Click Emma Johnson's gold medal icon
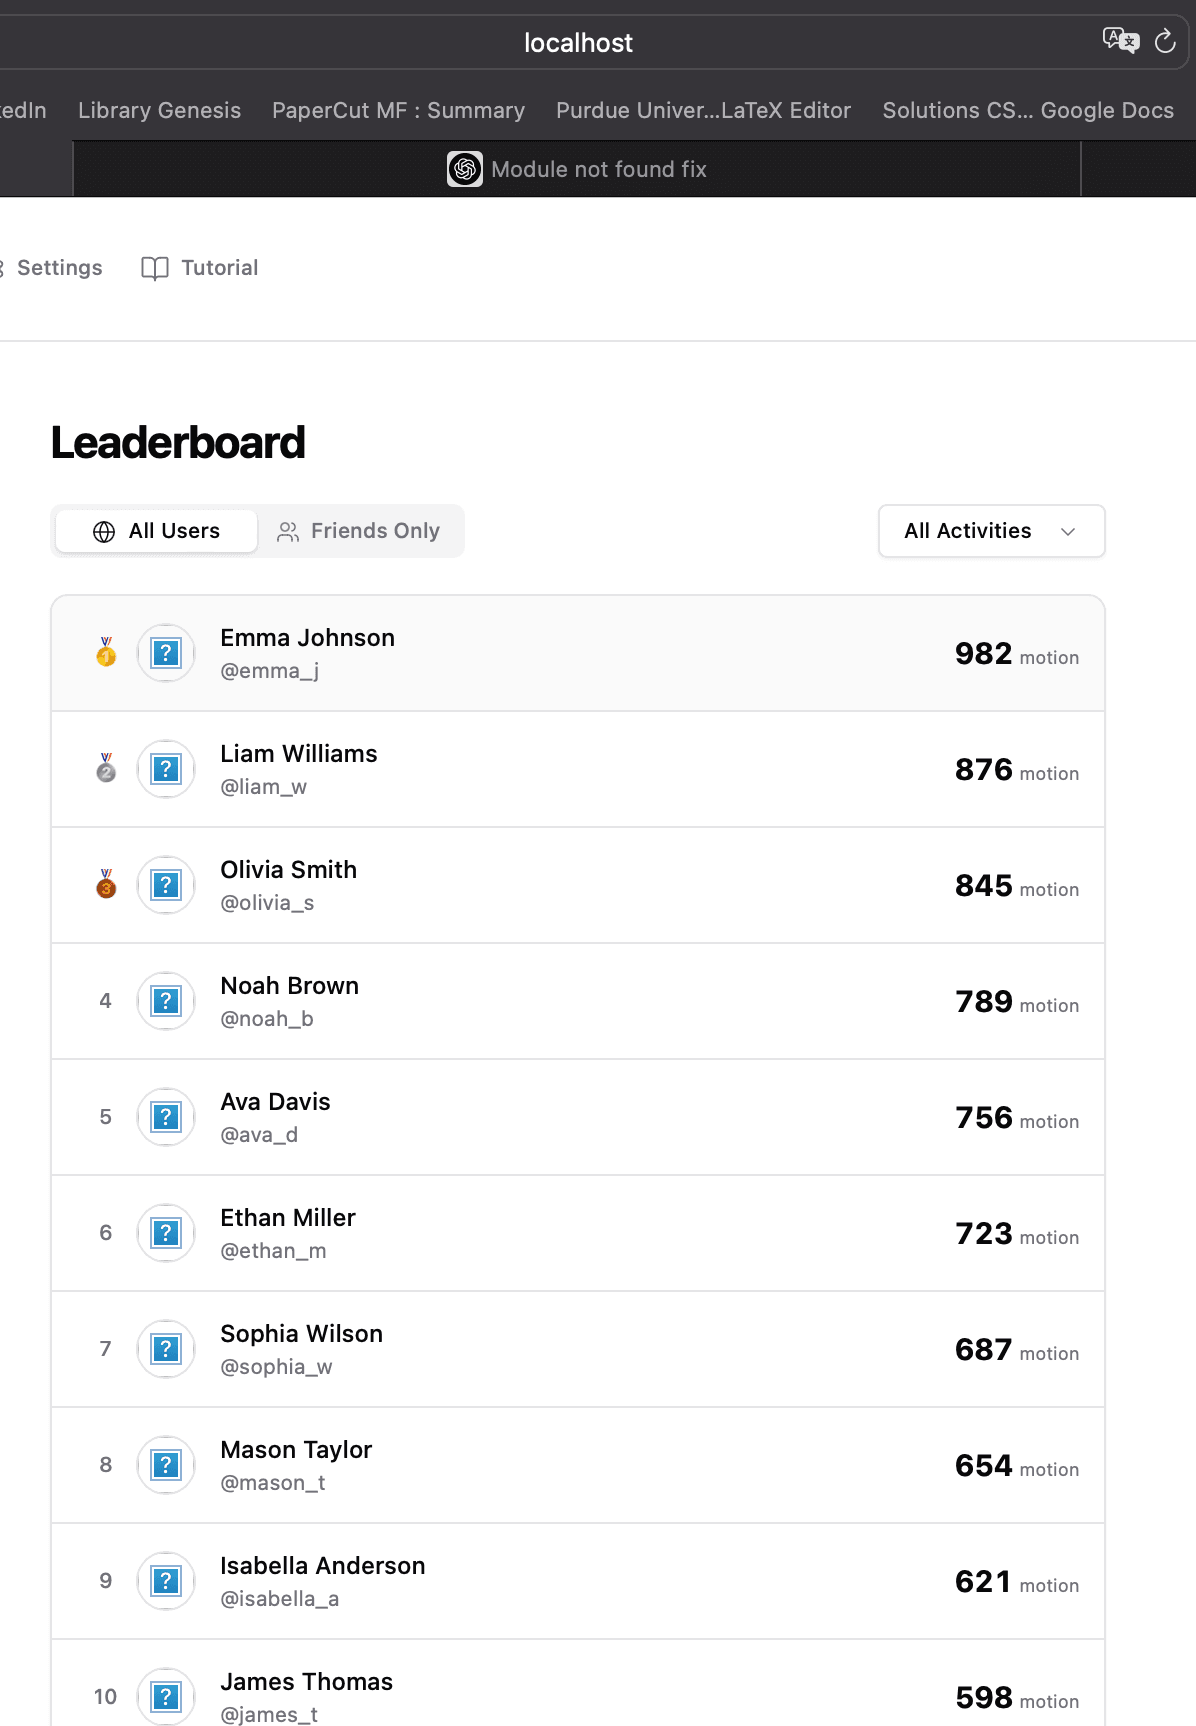This screenshot has height=1726, width=1196. [104, 653]
